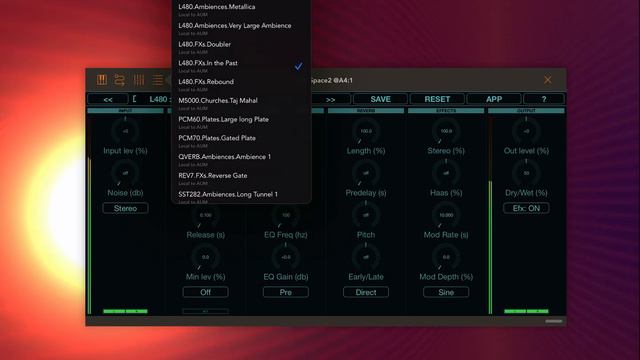
Task: Select preset PCM70.Plates.Gated Plate
Action: [x=241, y=141]
